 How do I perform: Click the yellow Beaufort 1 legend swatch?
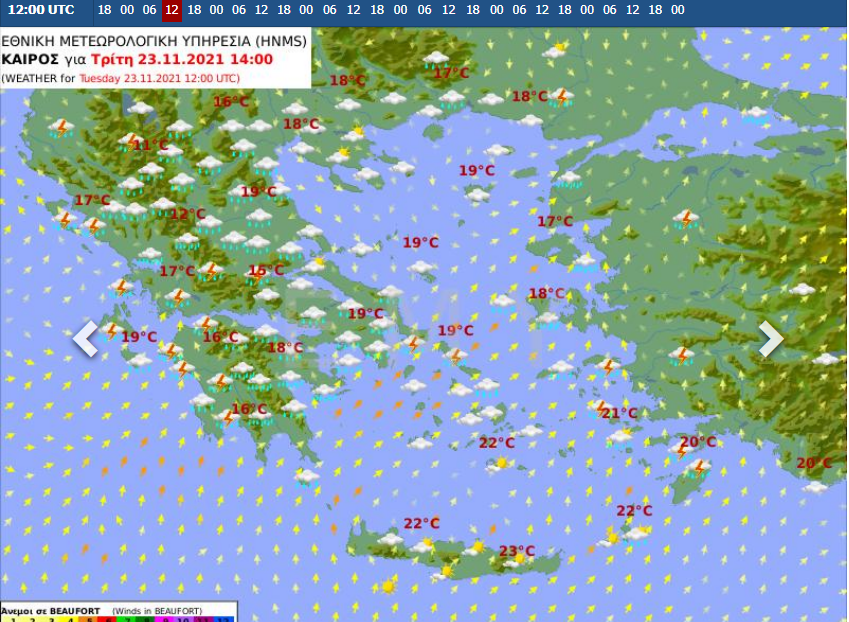pyautogui.click(x=11, y=619)
